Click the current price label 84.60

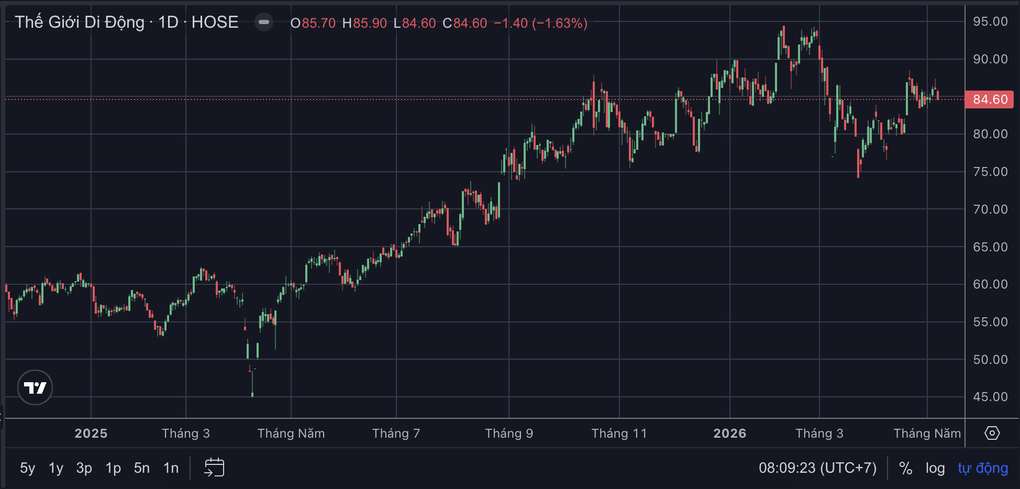[991, 99]
